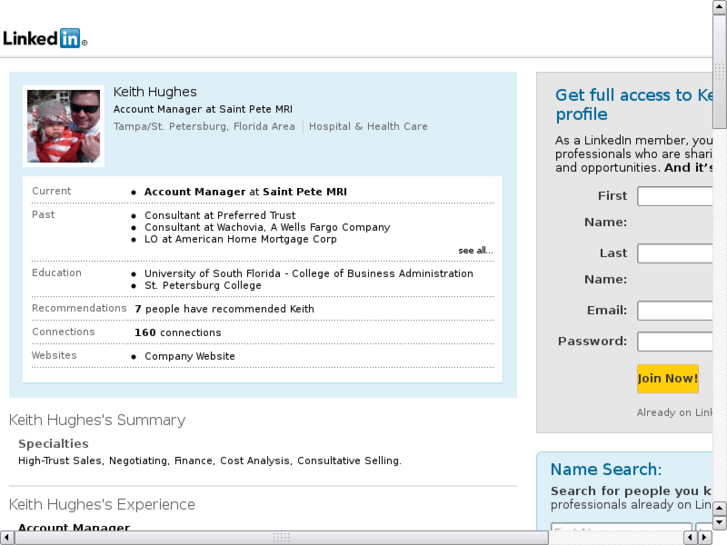727x545 pixels.
Task: Open 'Consultant at Wachovia, A Wells Fargo Company'
Action: click(267, 227)
